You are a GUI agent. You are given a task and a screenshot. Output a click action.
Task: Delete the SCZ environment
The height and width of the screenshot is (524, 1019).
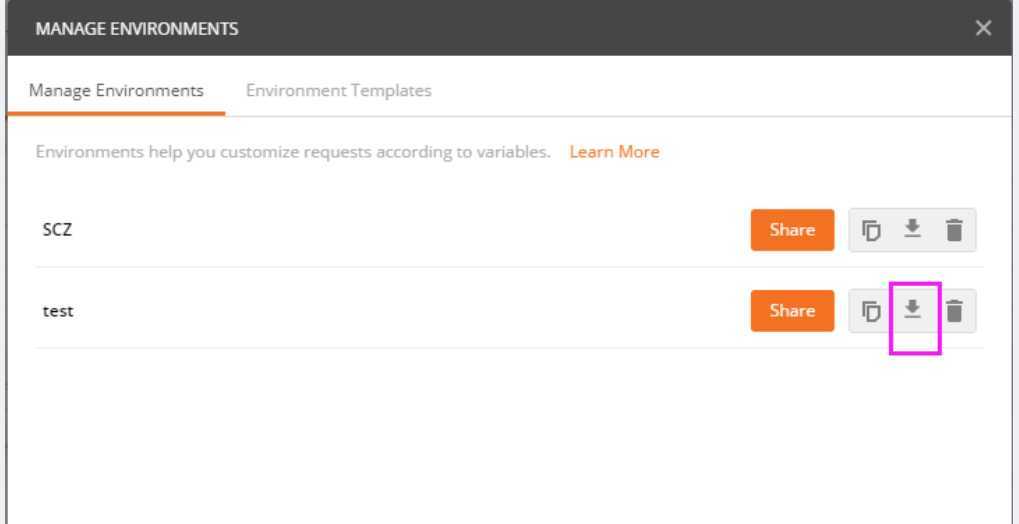pyautogui.click(x=954, y=230)
